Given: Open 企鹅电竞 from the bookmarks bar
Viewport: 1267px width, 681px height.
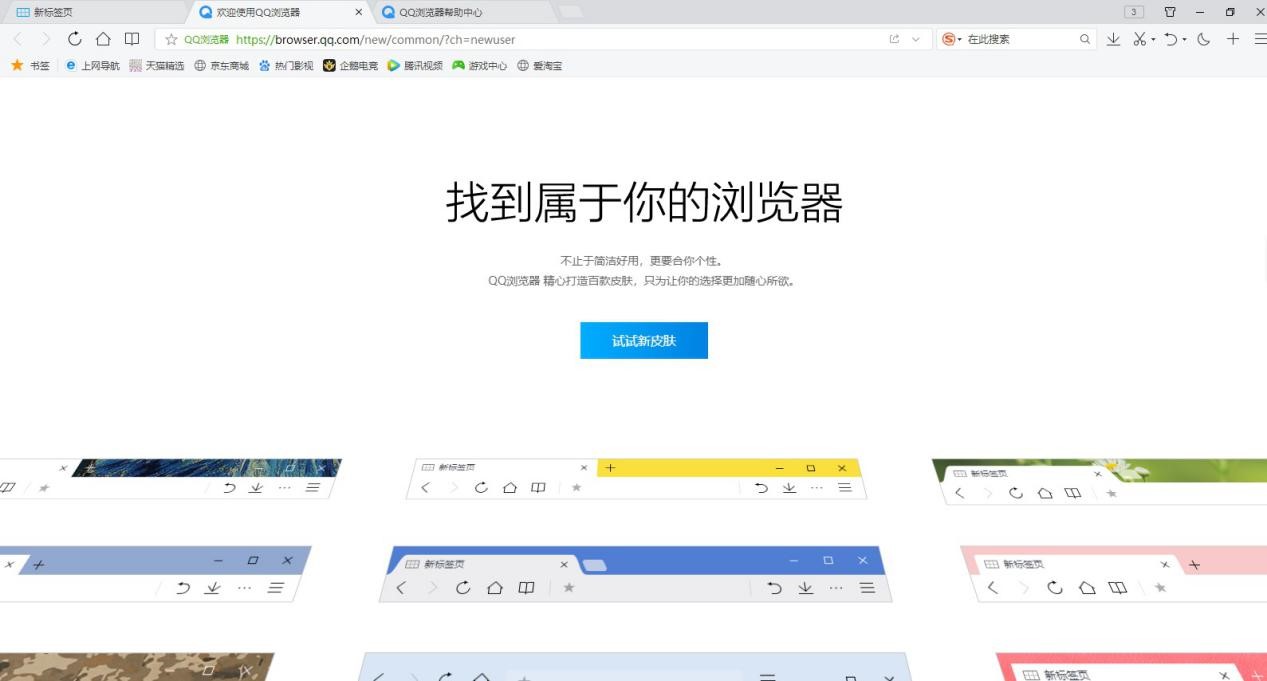Looking at the screenshot, I should (351, 65).
